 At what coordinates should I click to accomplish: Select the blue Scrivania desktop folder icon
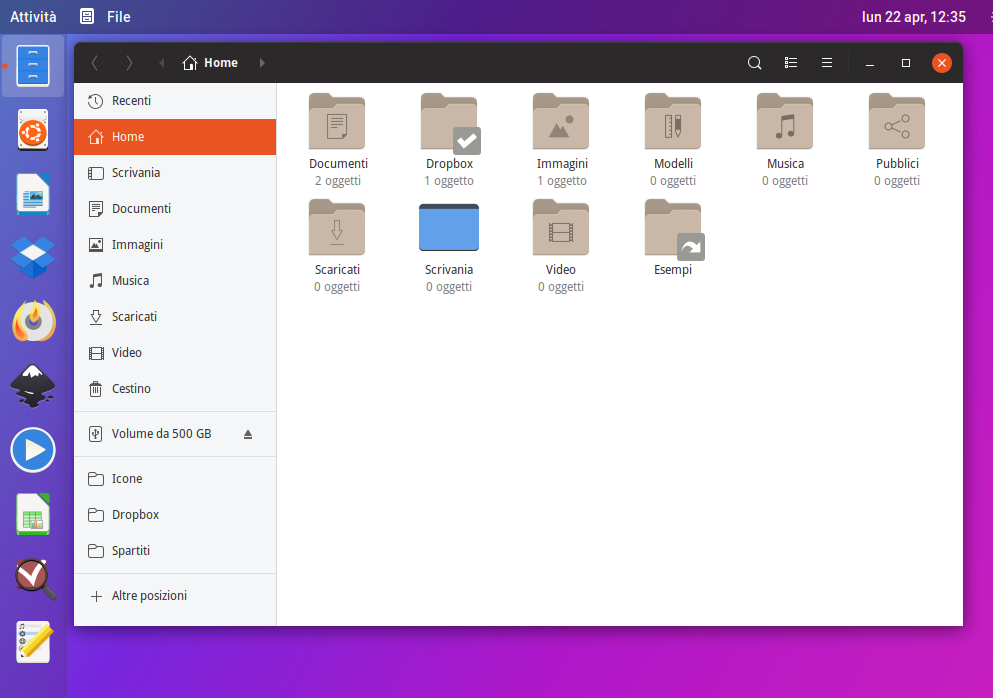click(x=449, y=227)
